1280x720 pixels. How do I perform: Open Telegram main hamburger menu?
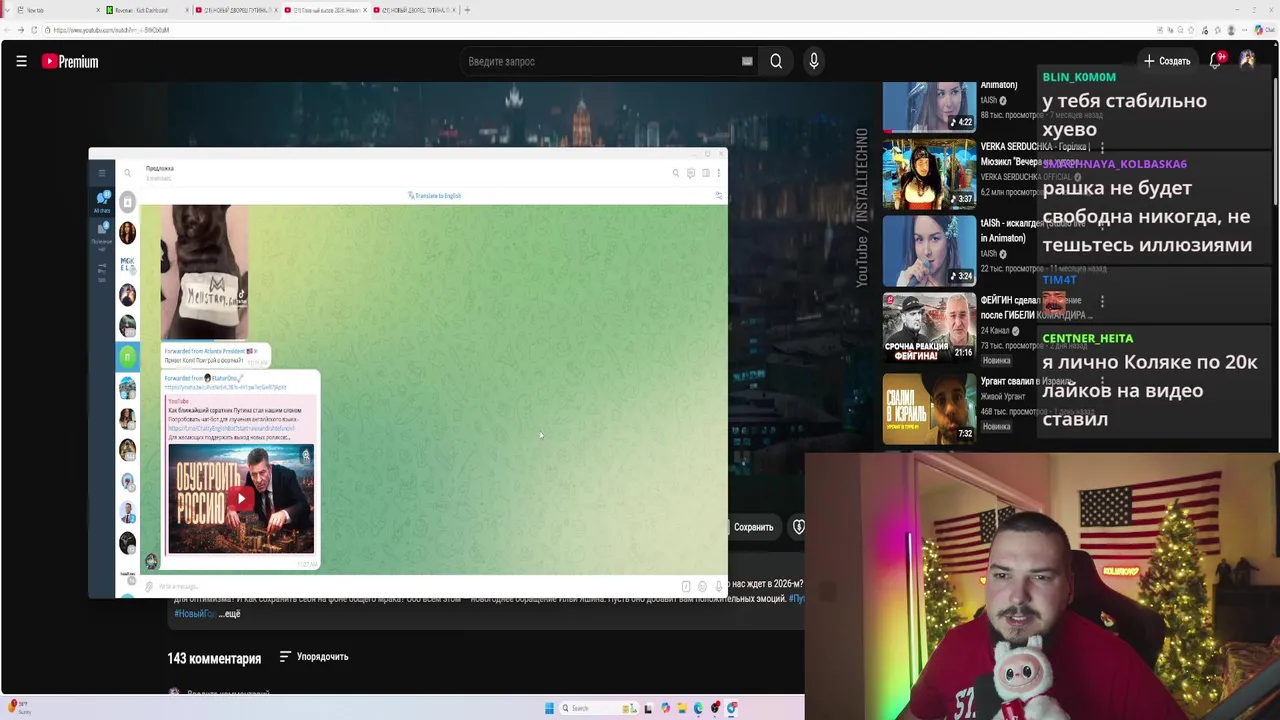coord(101,173)
